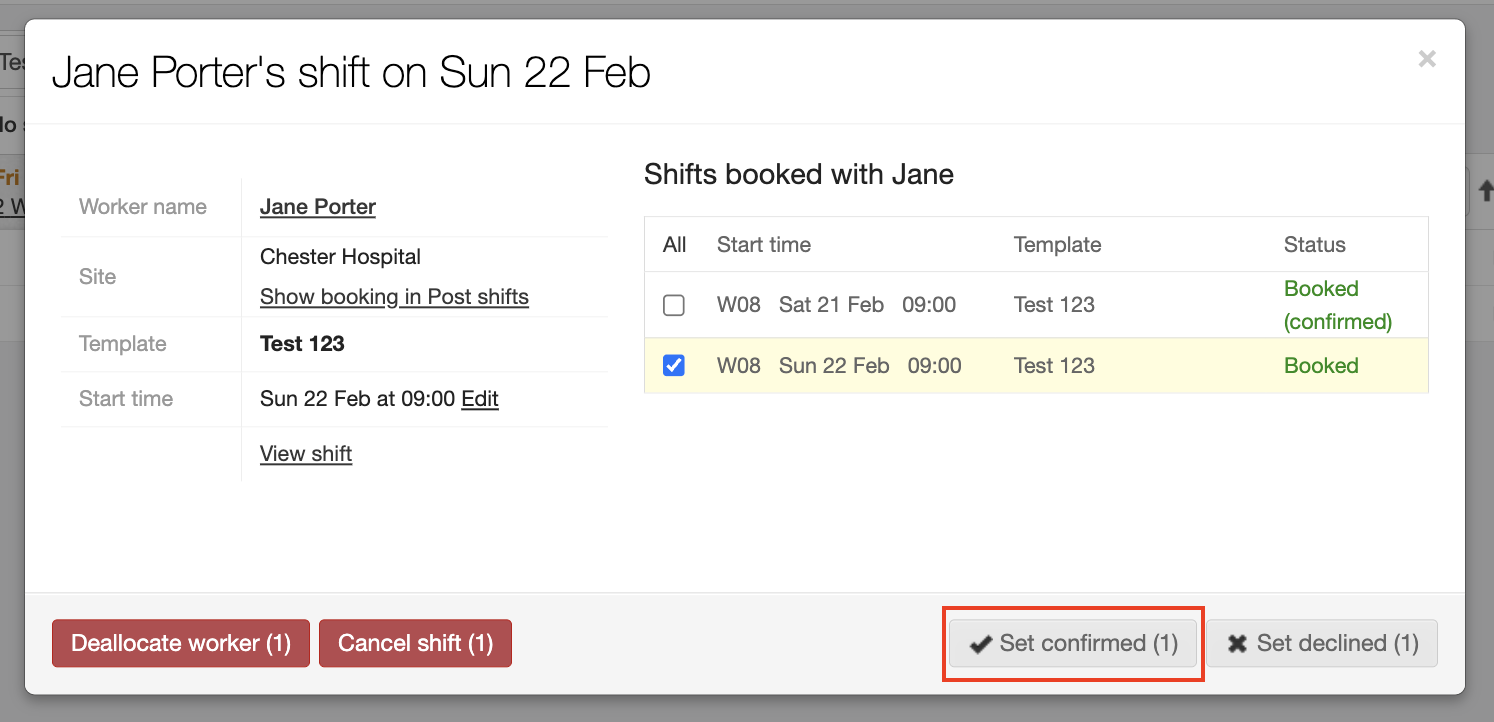The image size is (1494, 722).
Task: Click Cancel shift (1)
Action: tap(415, 643)
